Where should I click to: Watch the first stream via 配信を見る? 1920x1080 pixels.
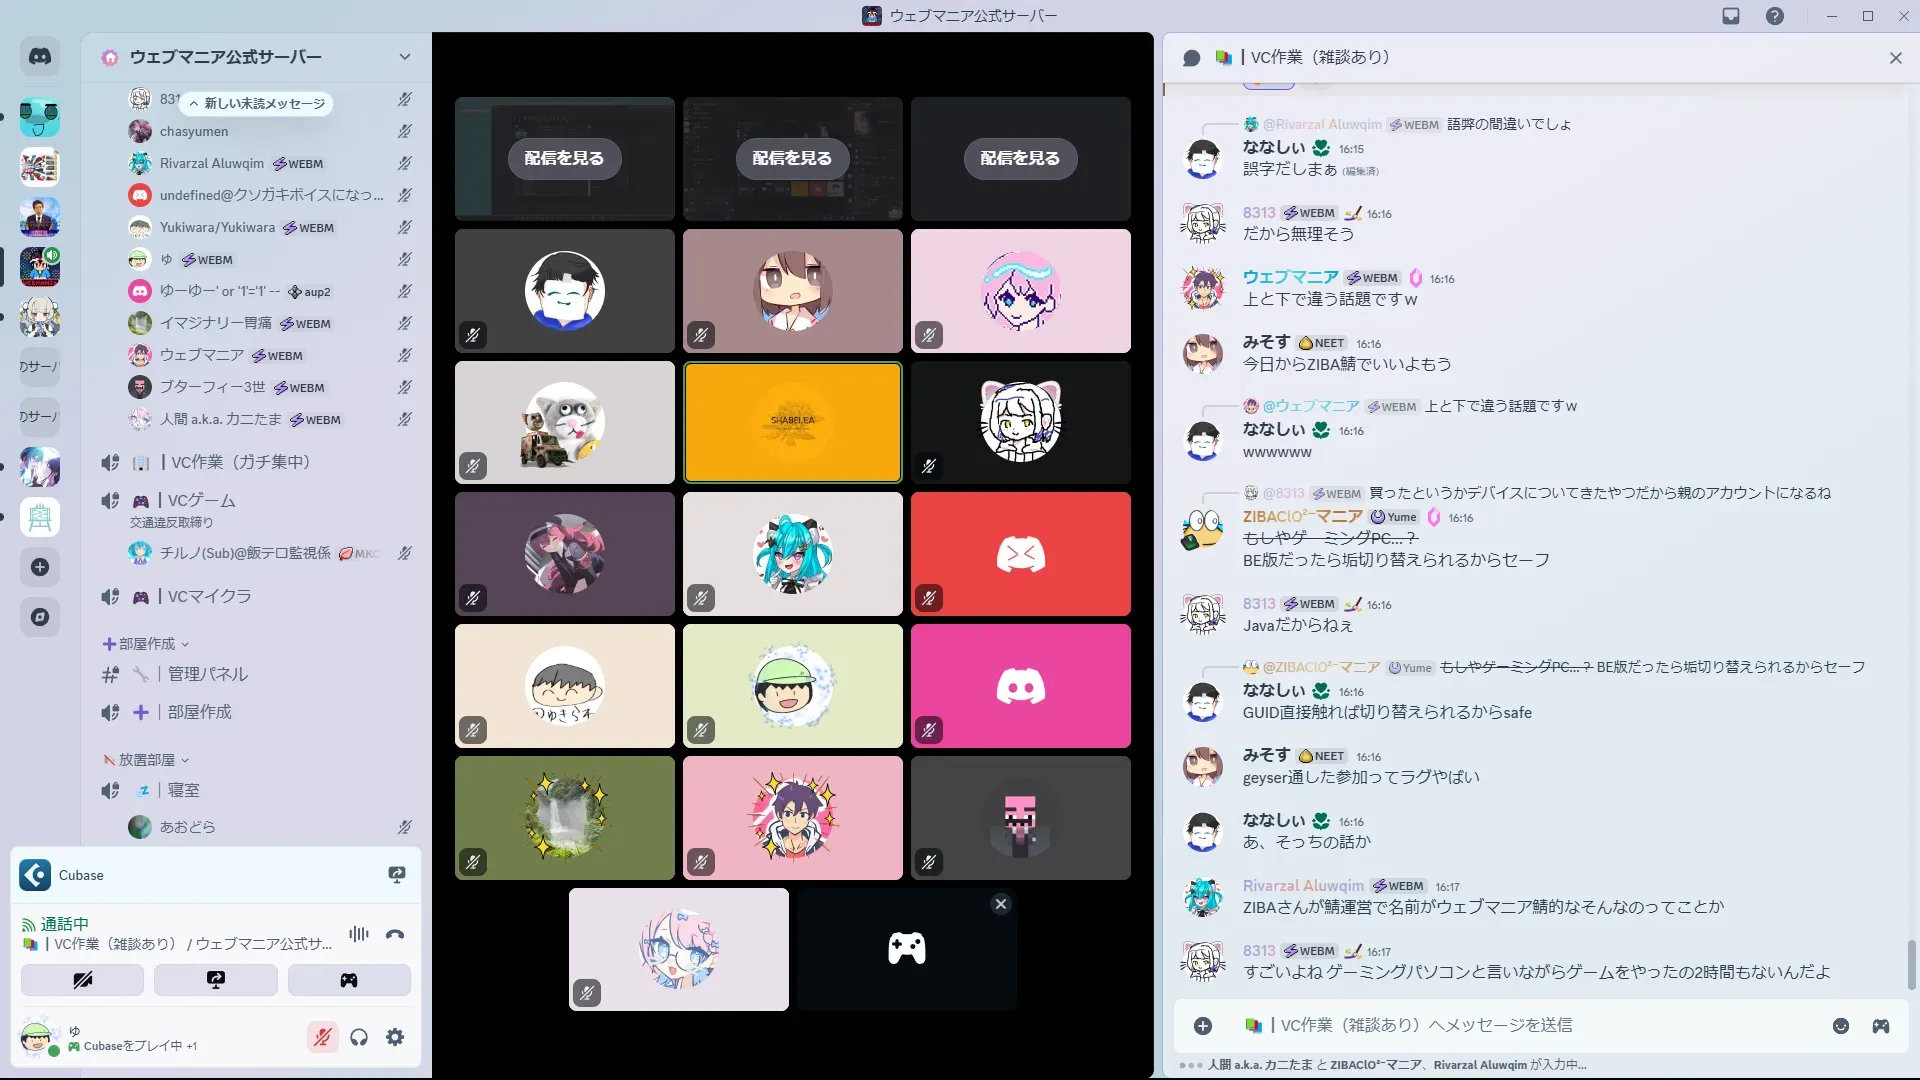click(x=564, y=158)
